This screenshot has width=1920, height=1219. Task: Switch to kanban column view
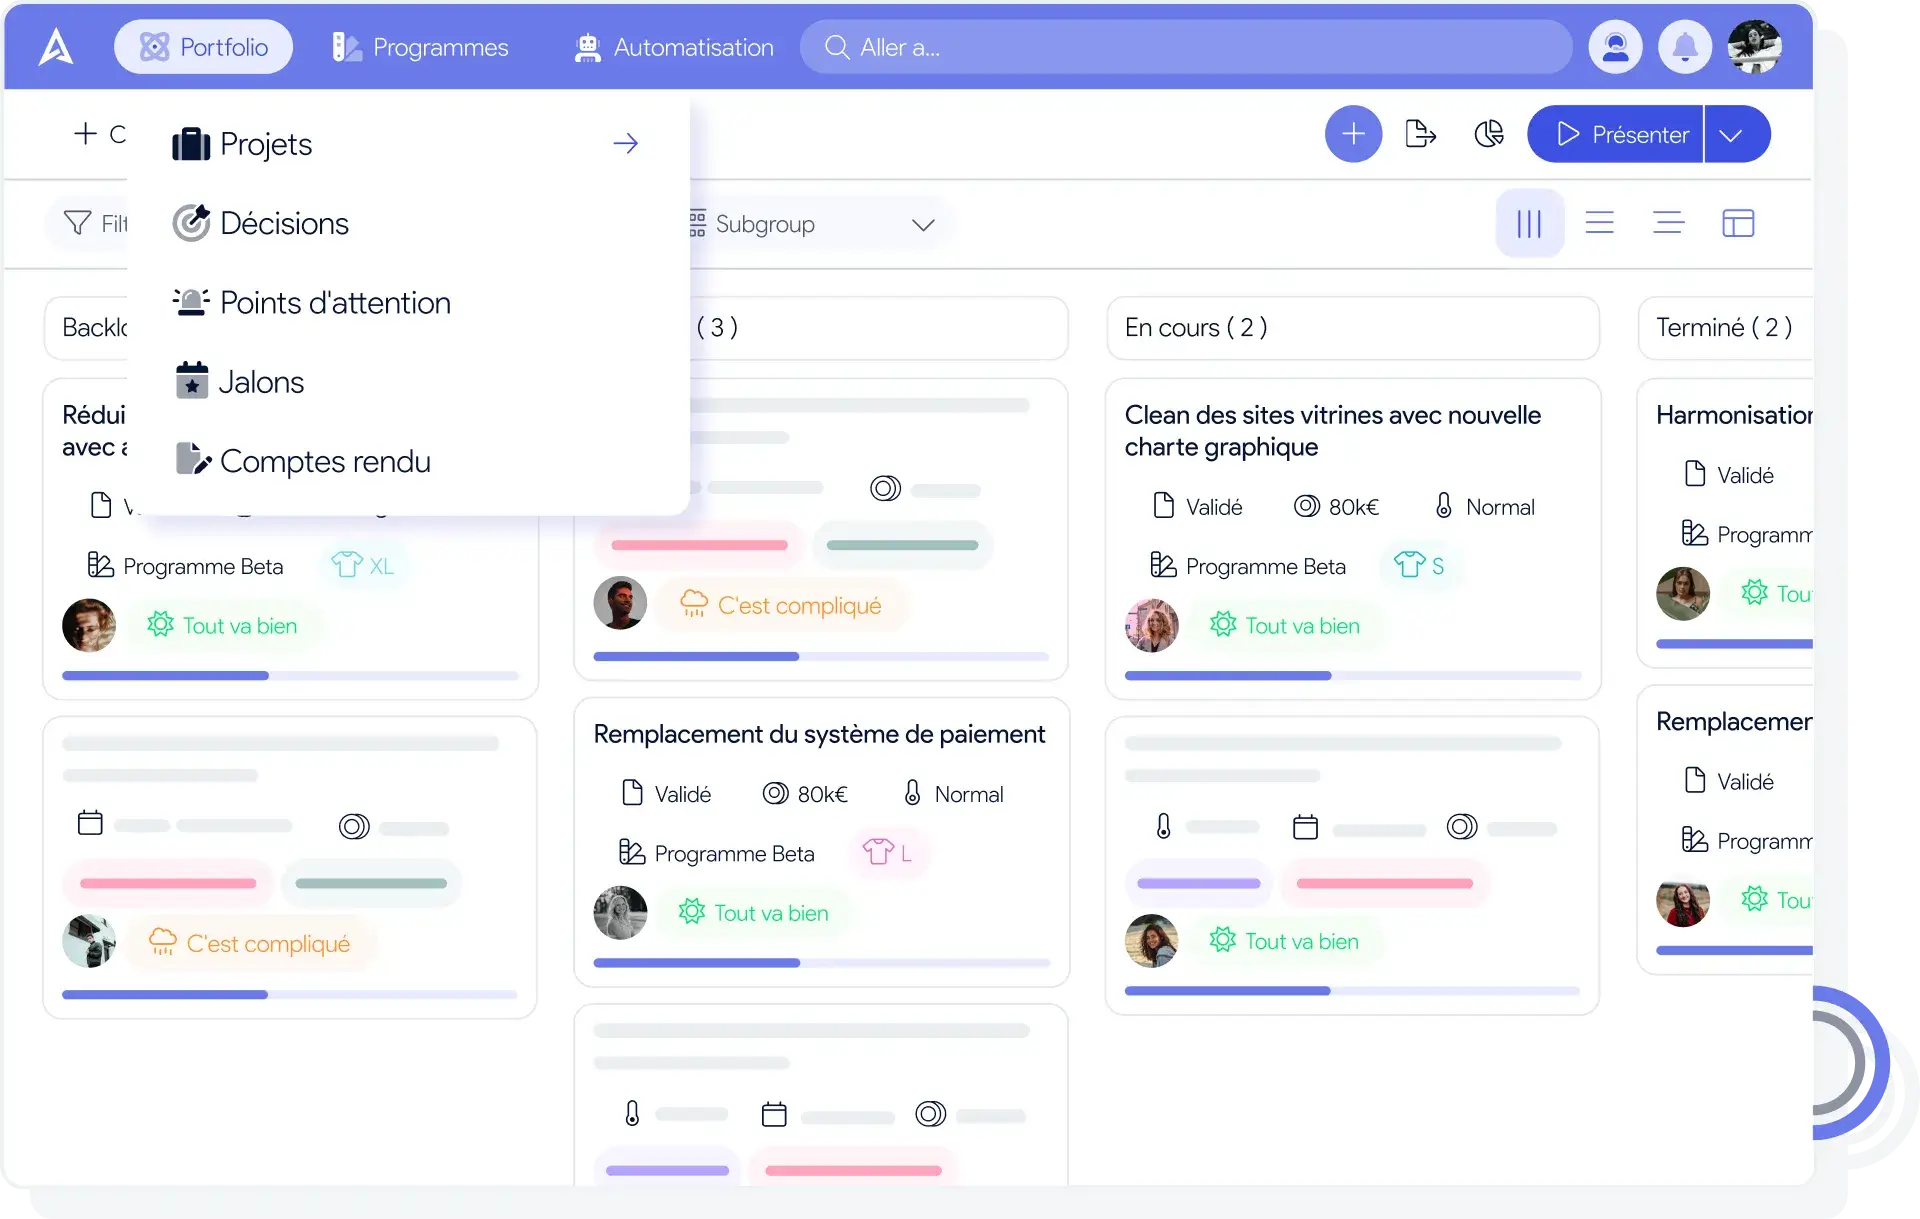1530,223
